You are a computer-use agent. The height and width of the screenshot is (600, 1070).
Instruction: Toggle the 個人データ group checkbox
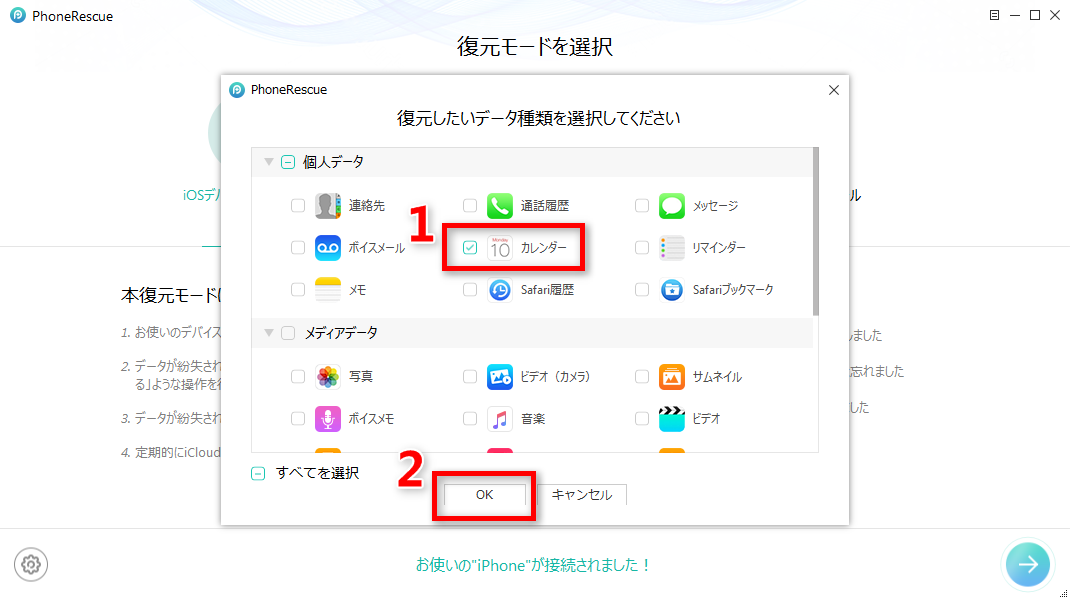[288, 162]
